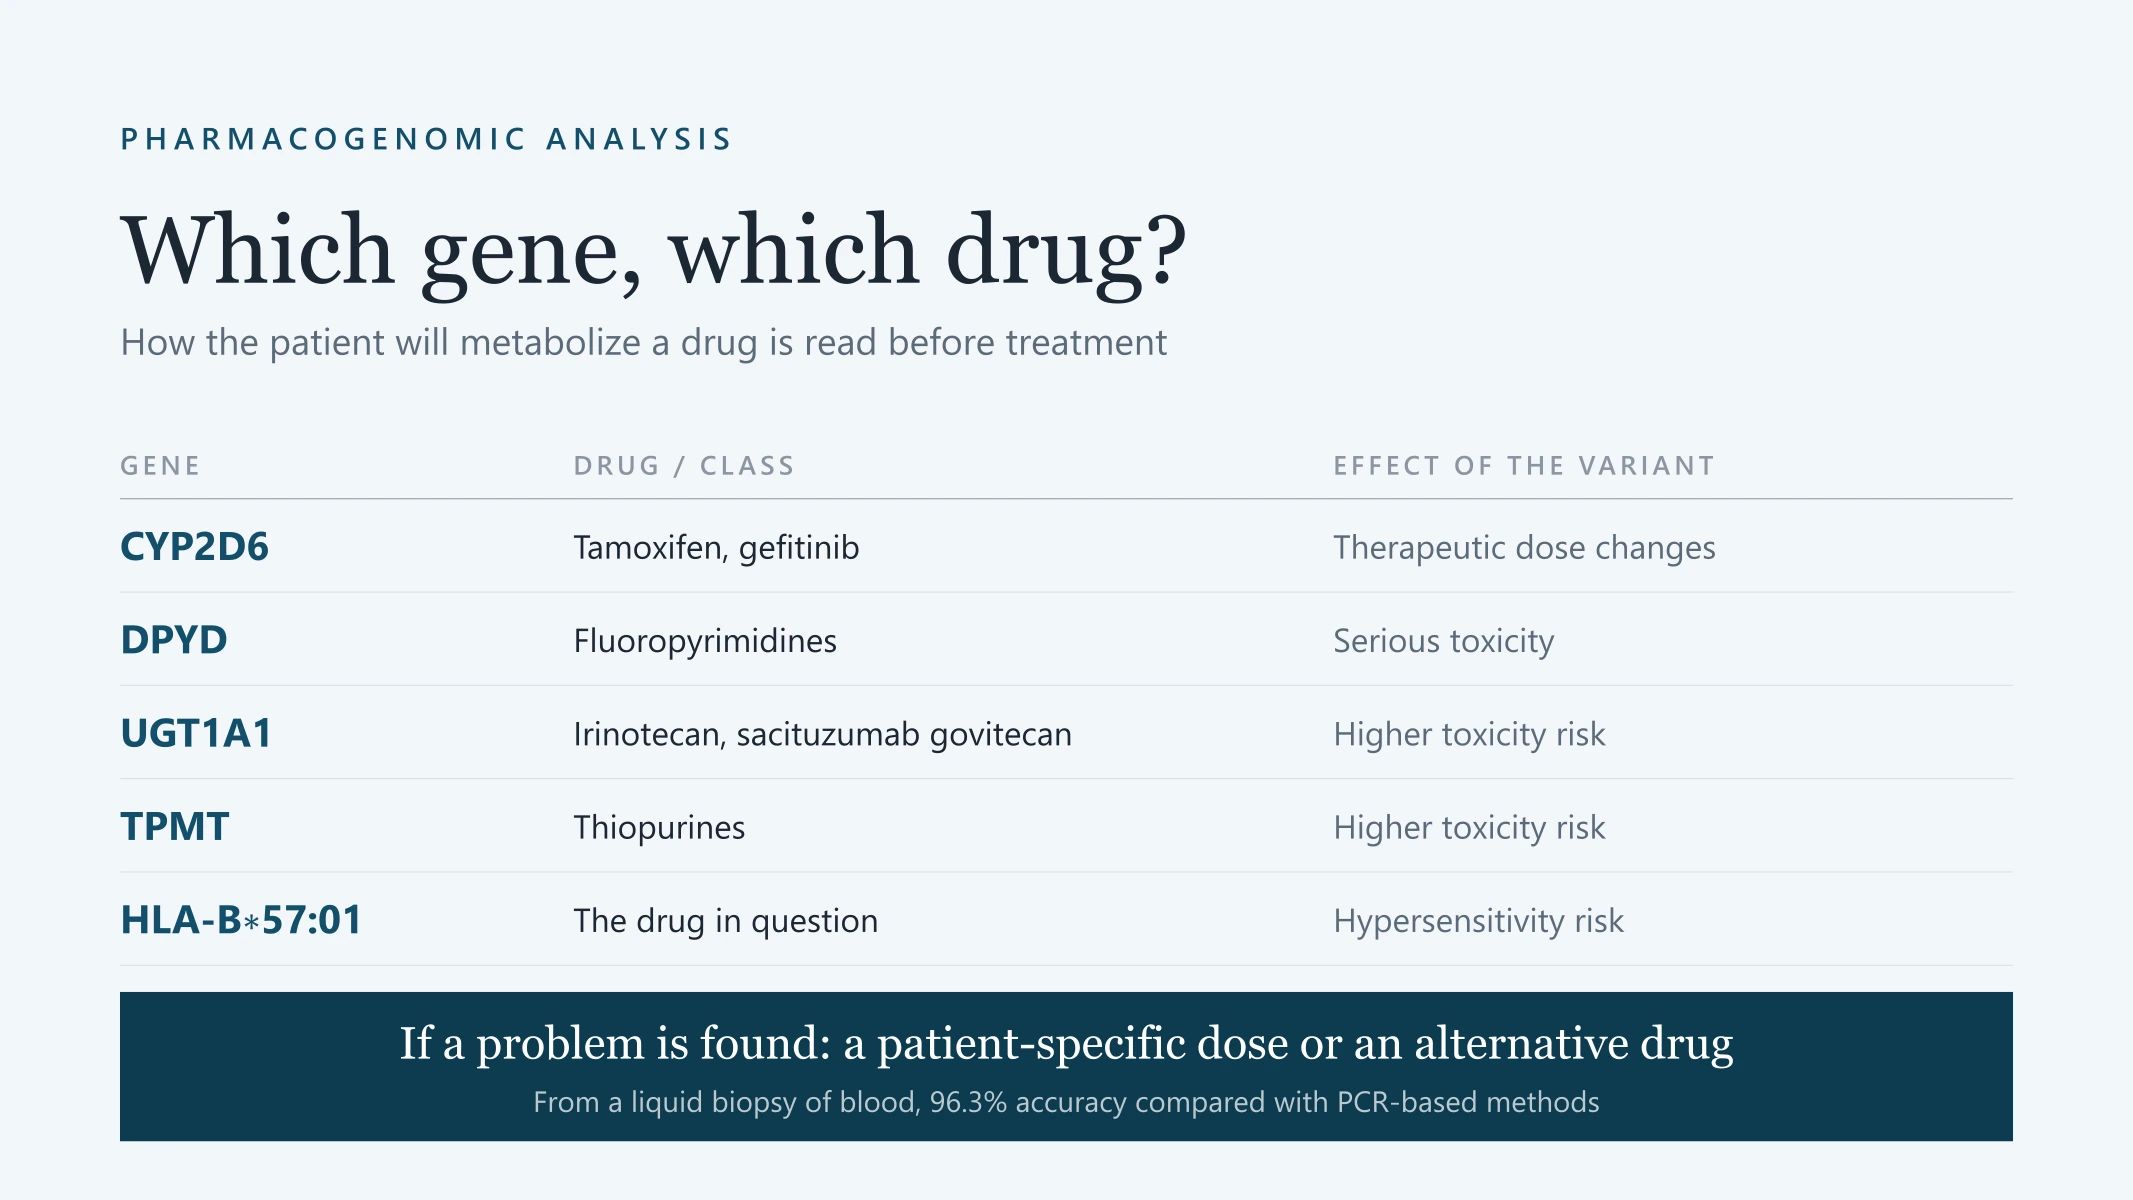Select the HLA-B*57:01 gene name
2133x1200 pixels.
pyautogui.click(x=241, y=920)
